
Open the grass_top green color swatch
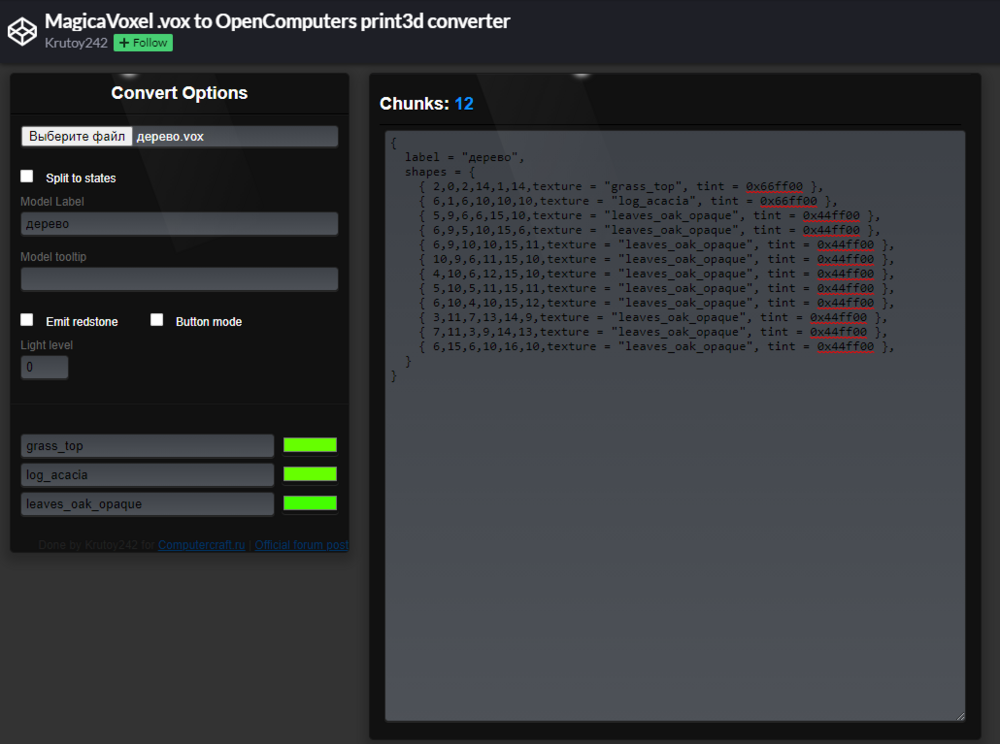(x=310, y=445)
